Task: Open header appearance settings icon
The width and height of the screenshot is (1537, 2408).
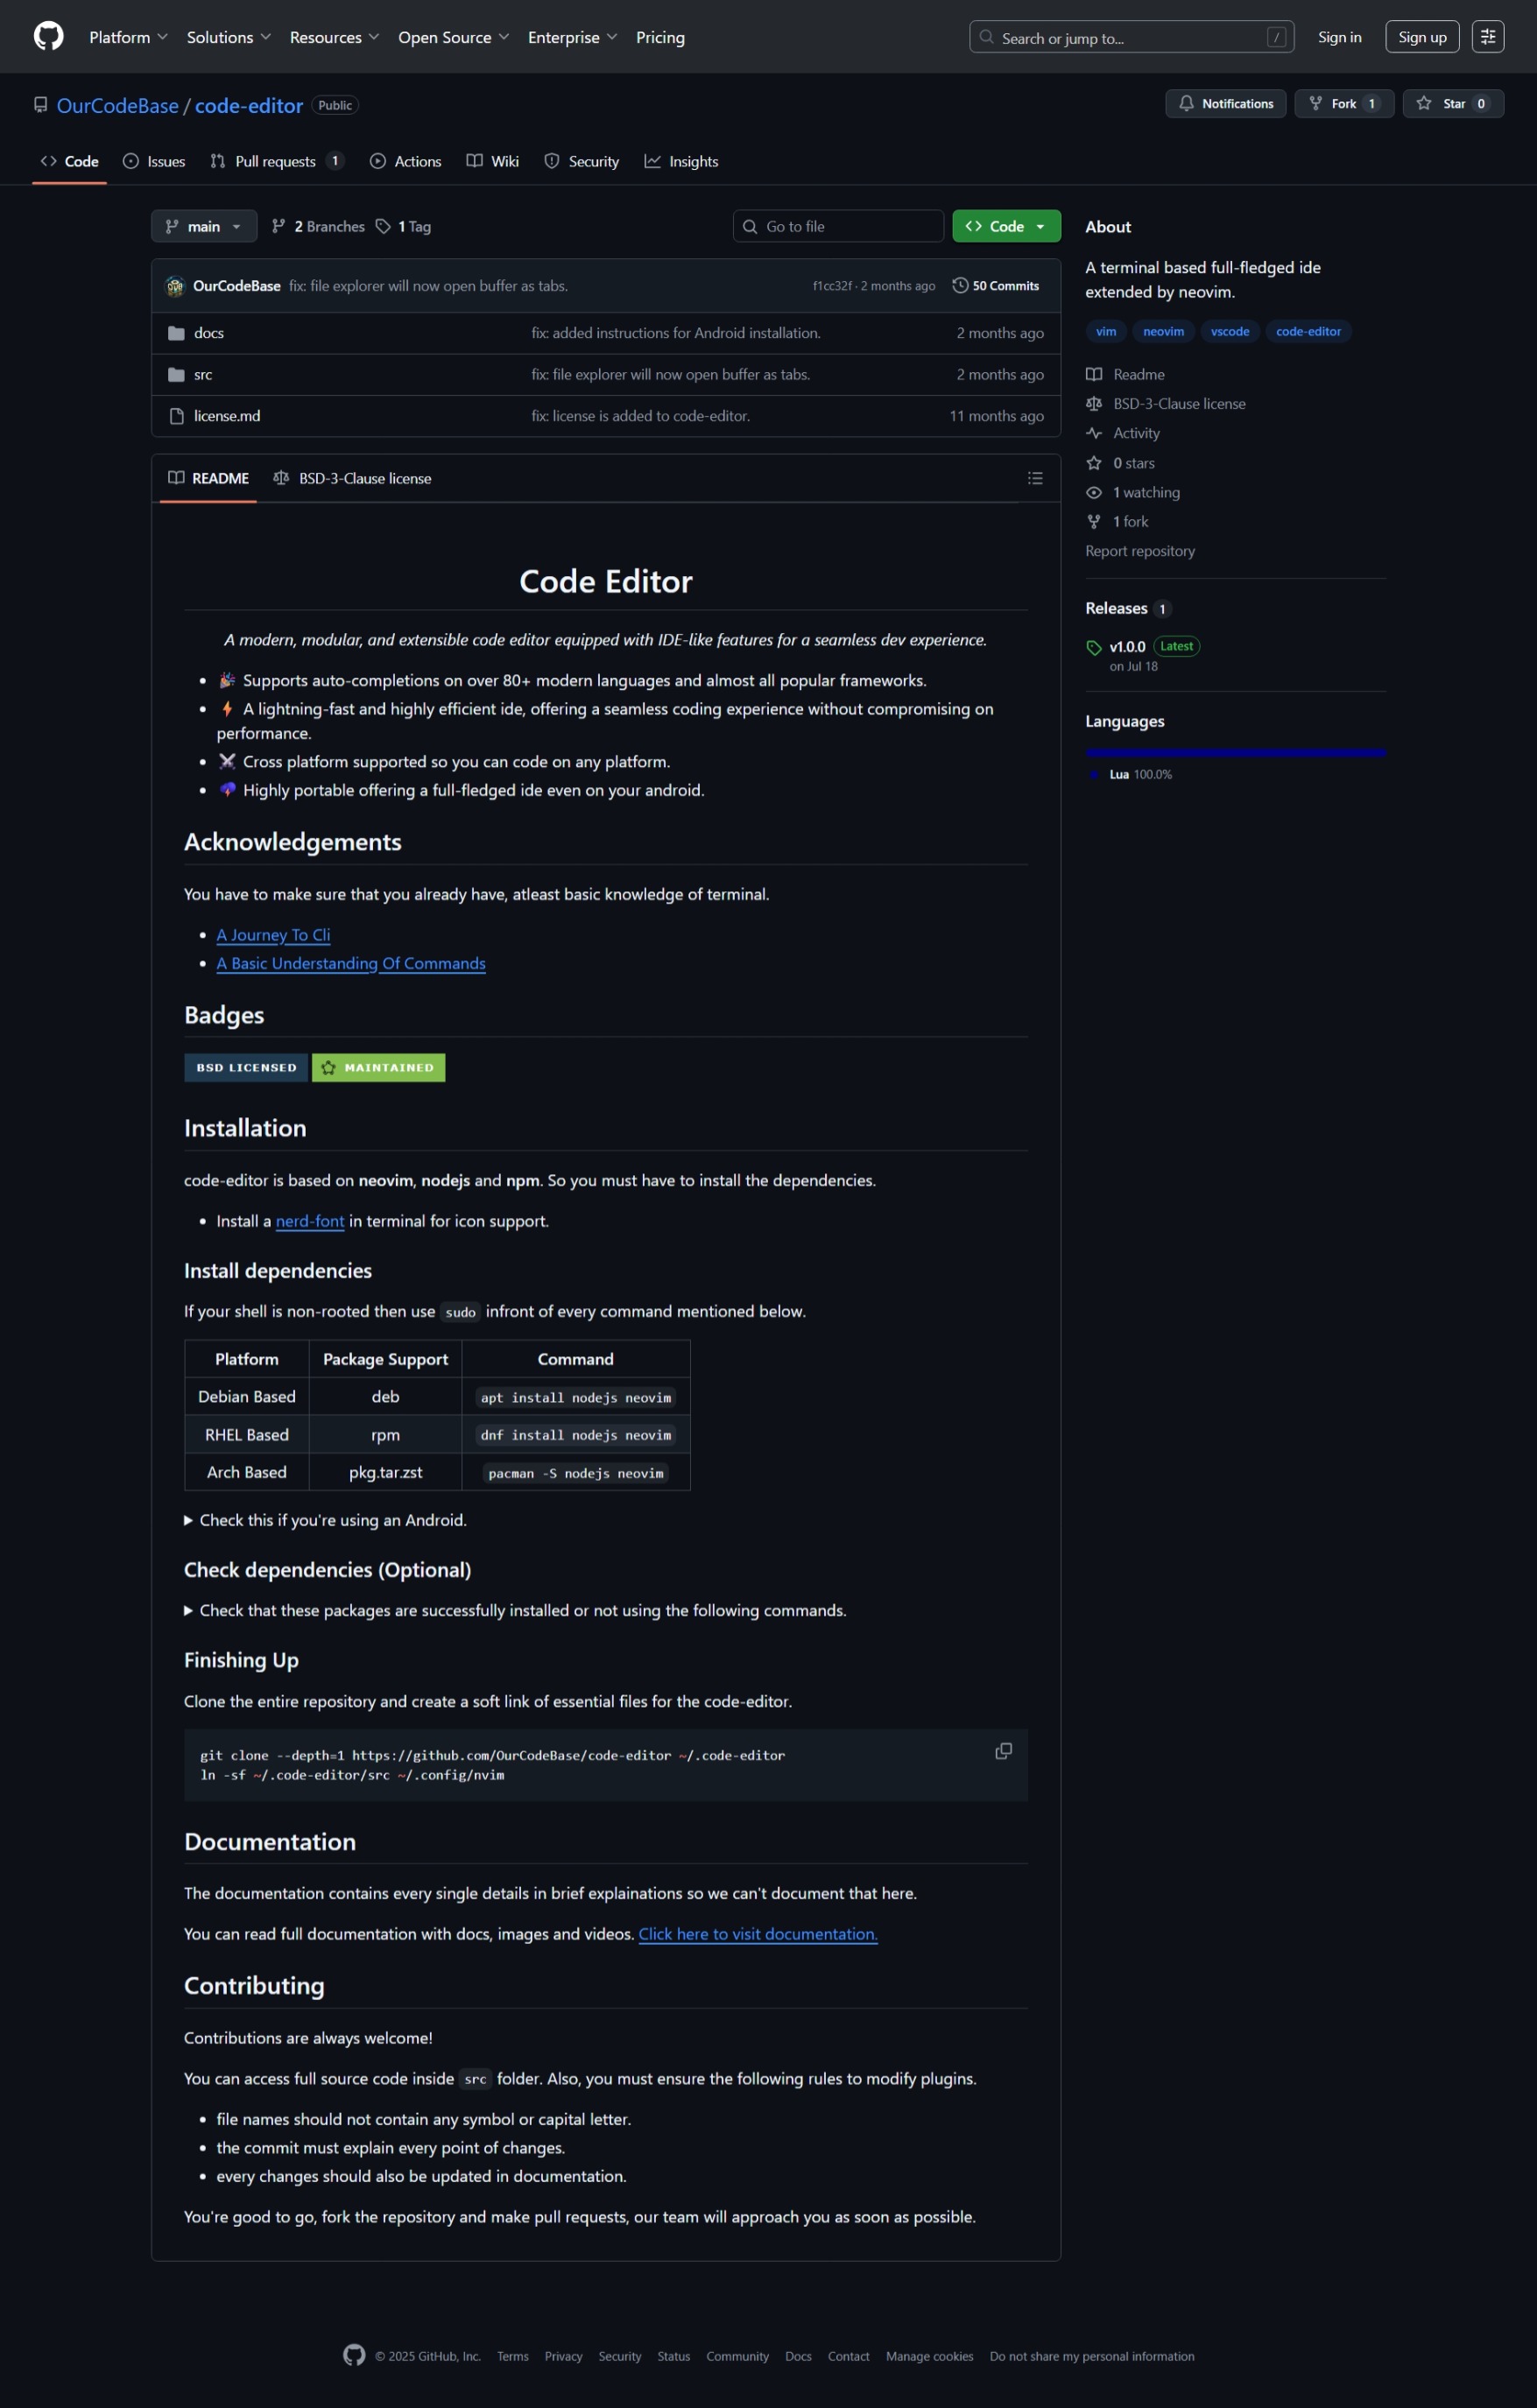Action: pos(1487,37)
